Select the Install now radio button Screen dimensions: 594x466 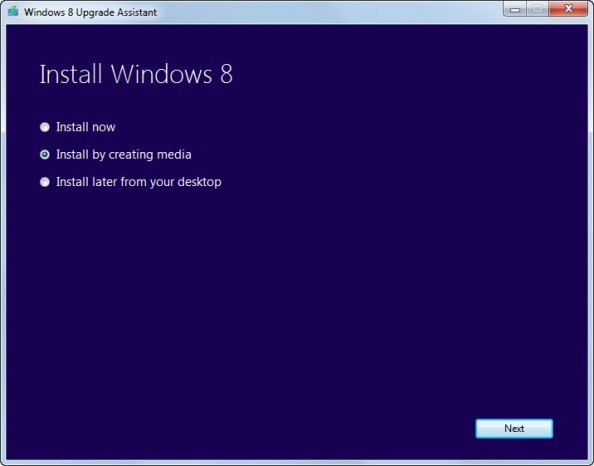pos(45,127)
